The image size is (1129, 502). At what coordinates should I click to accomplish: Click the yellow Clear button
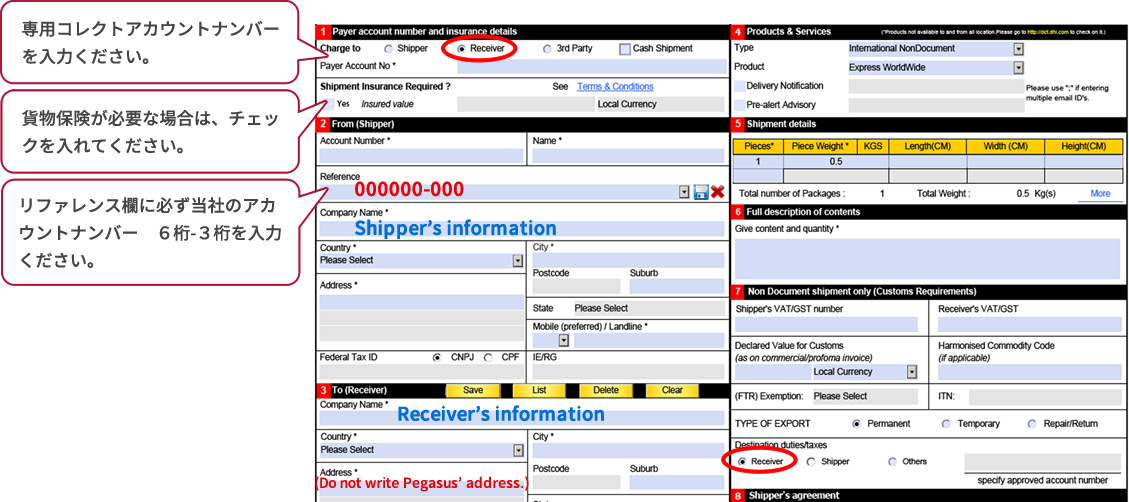coord(672,391)
